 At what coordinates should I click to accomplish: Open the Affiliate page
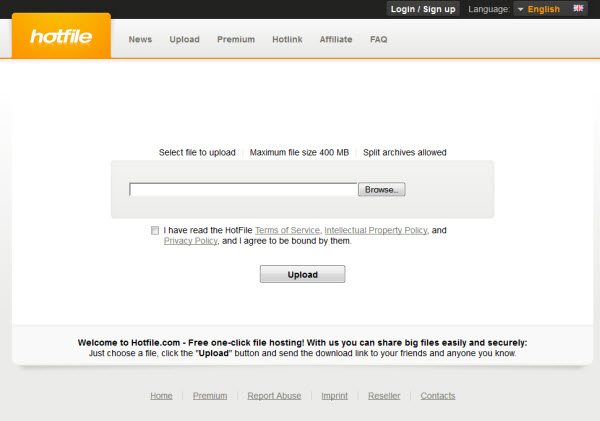click(x=336, y=39)
